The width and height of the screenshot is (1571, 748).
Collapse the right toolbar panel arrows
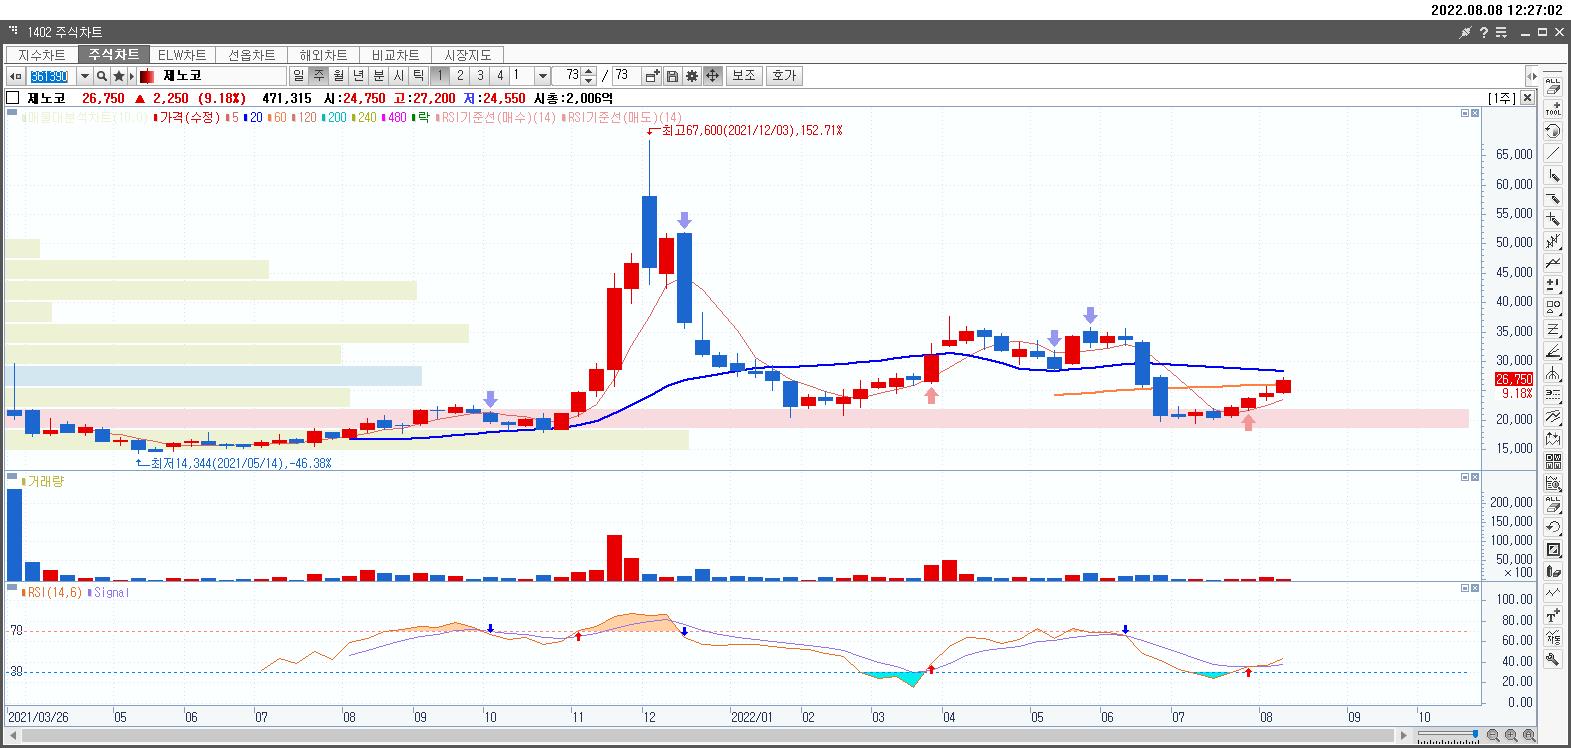[x=1532, y=77]
